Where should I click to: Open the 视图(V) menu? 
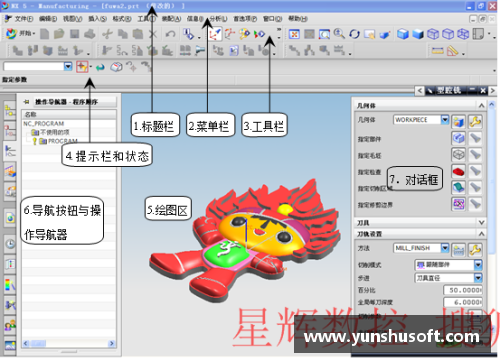click(x=72, y=19)
